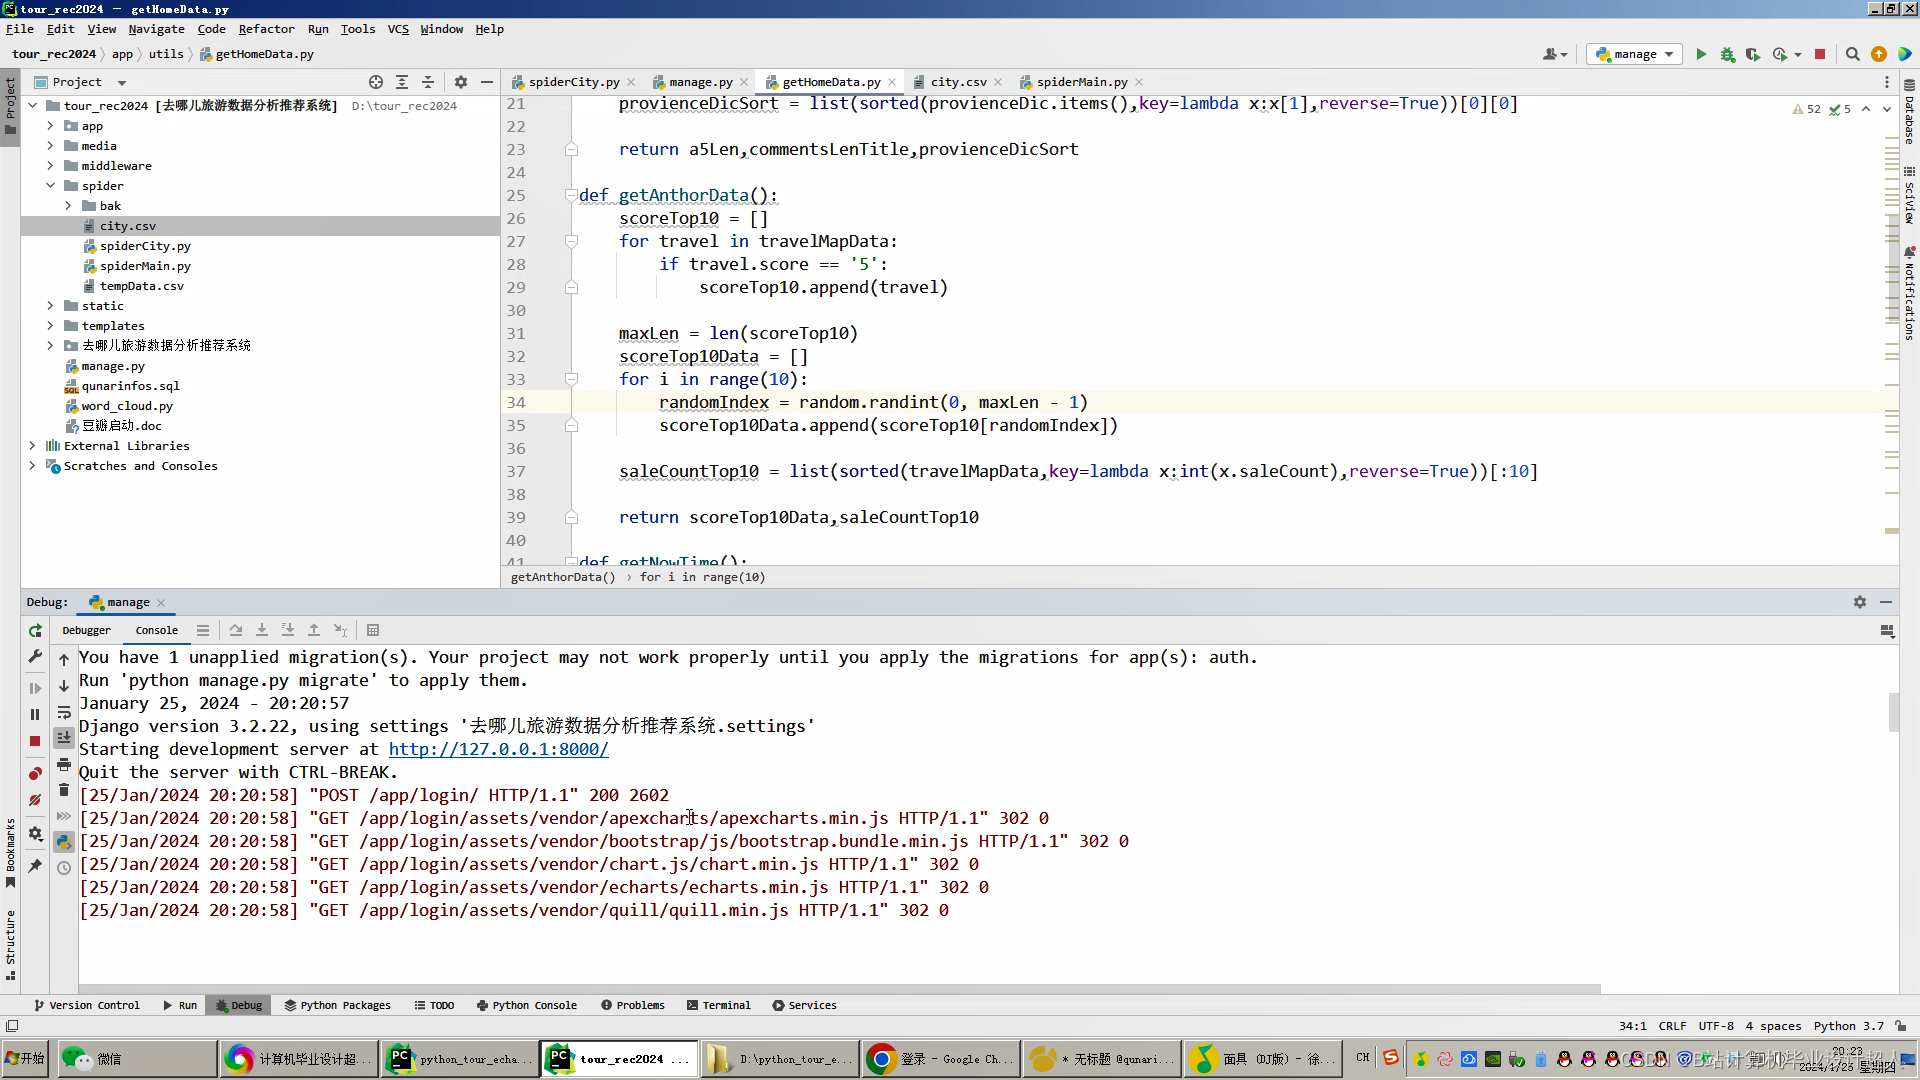Toggle scroll to end of console
This screenshot has height=1080, width=1920.
(x=64, y=738)
